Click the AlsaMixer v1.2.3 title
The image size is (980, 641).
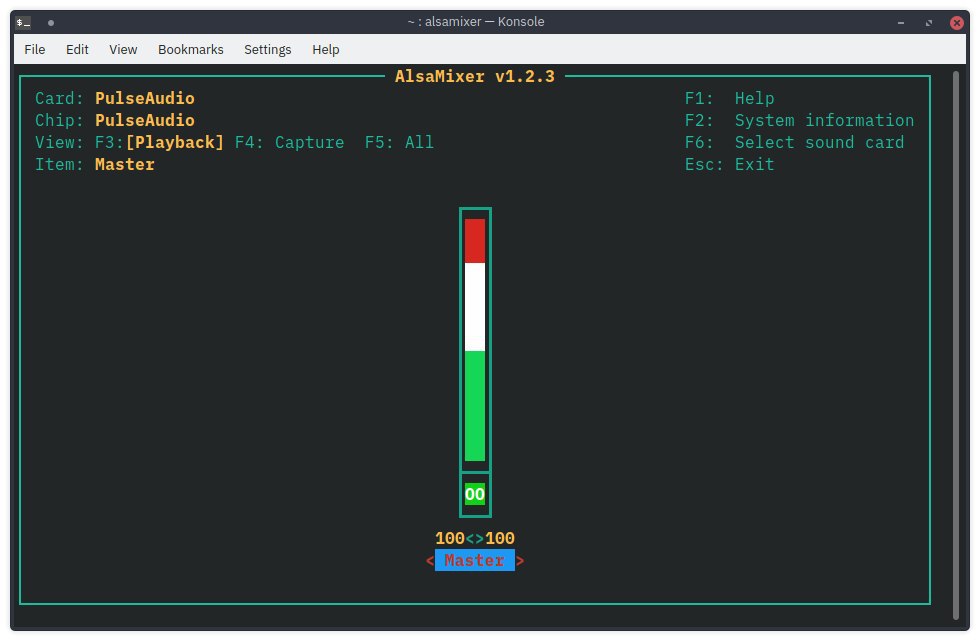[475, 76]
